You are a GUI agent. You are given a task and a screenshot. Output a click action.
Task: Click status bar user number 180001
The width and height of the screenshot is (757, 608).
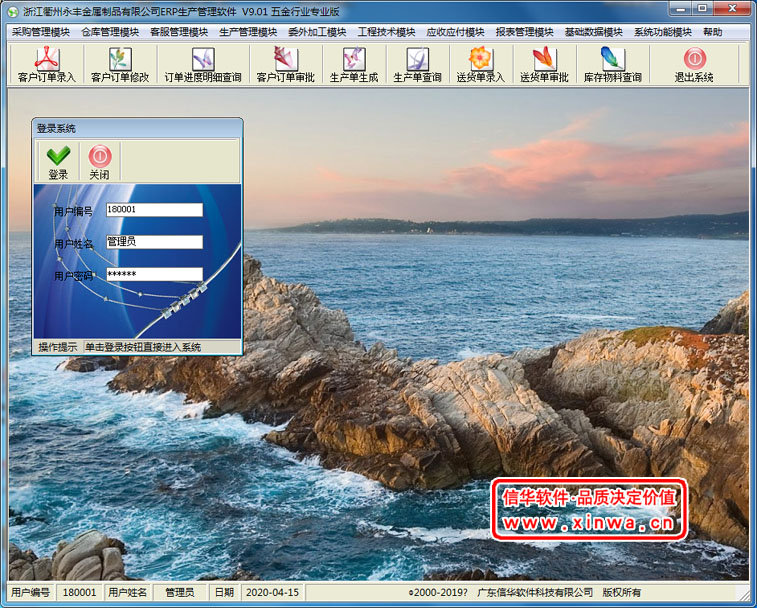pyautogui.click(x=80, y=592)
